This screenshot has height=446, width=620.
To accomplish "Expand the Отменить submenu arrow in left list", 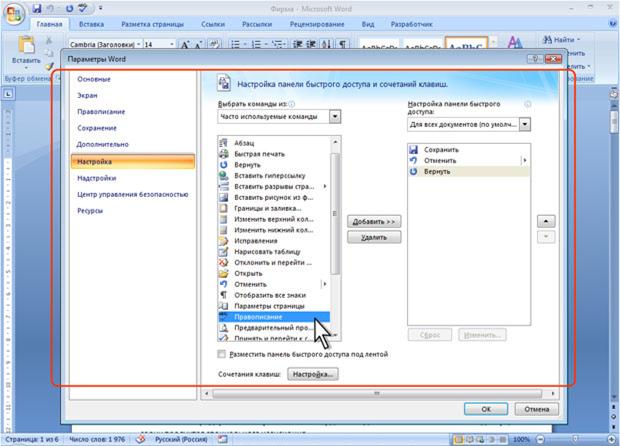I will click(325, 284).
